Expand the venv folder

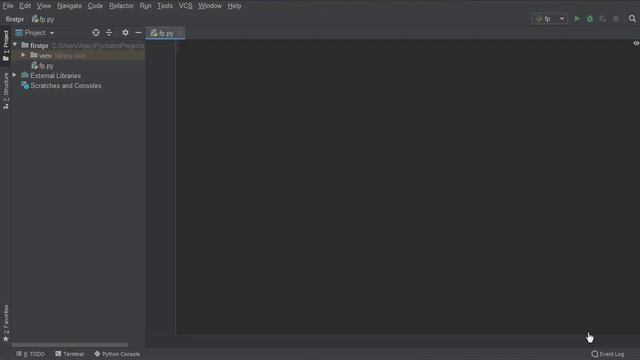pos(23,55)
